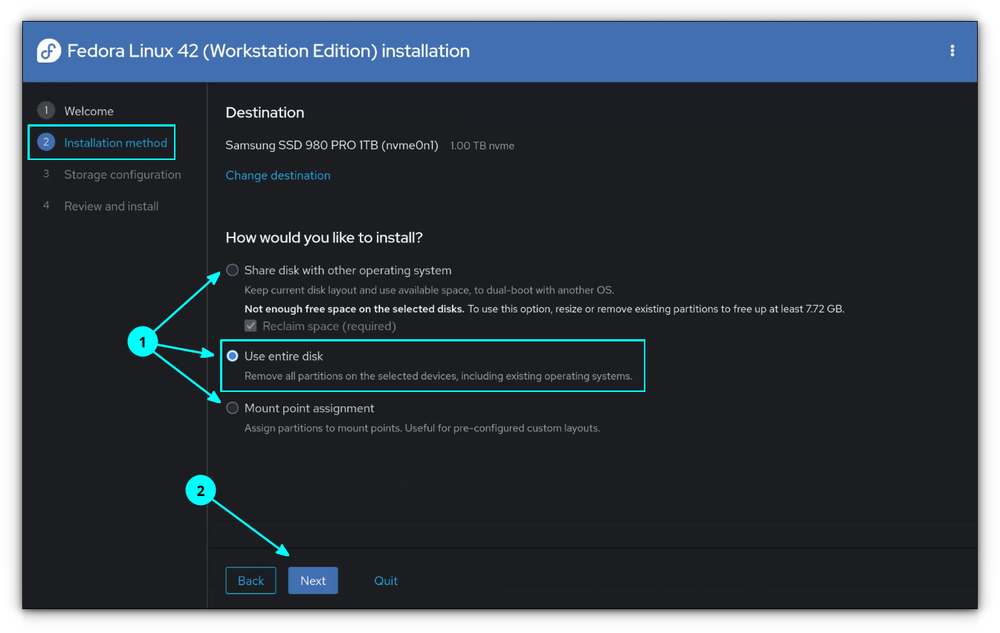This screenshot has height=633, width=1000.
Task: Click the Quit link
Action: pyautogui.click(x=386, y=580)
